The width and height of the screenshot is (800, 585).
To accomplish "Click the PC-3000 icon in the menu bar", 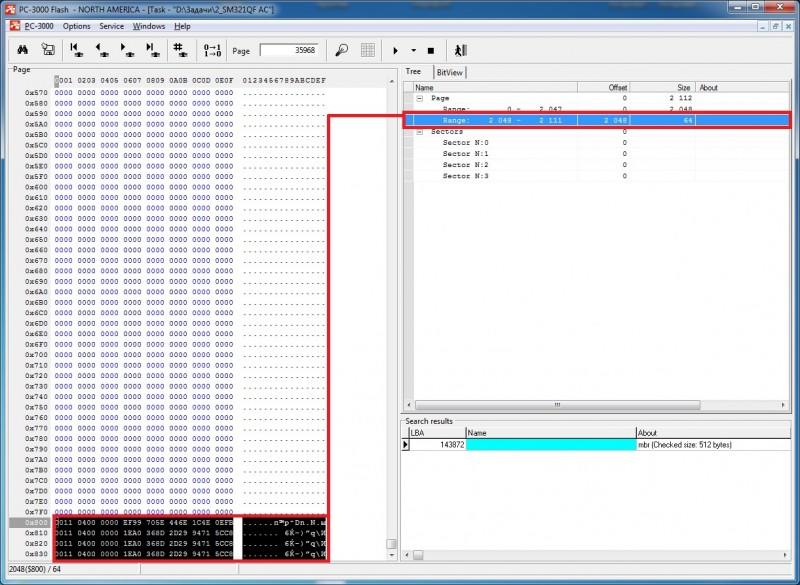I will click(x=15, y=26).
